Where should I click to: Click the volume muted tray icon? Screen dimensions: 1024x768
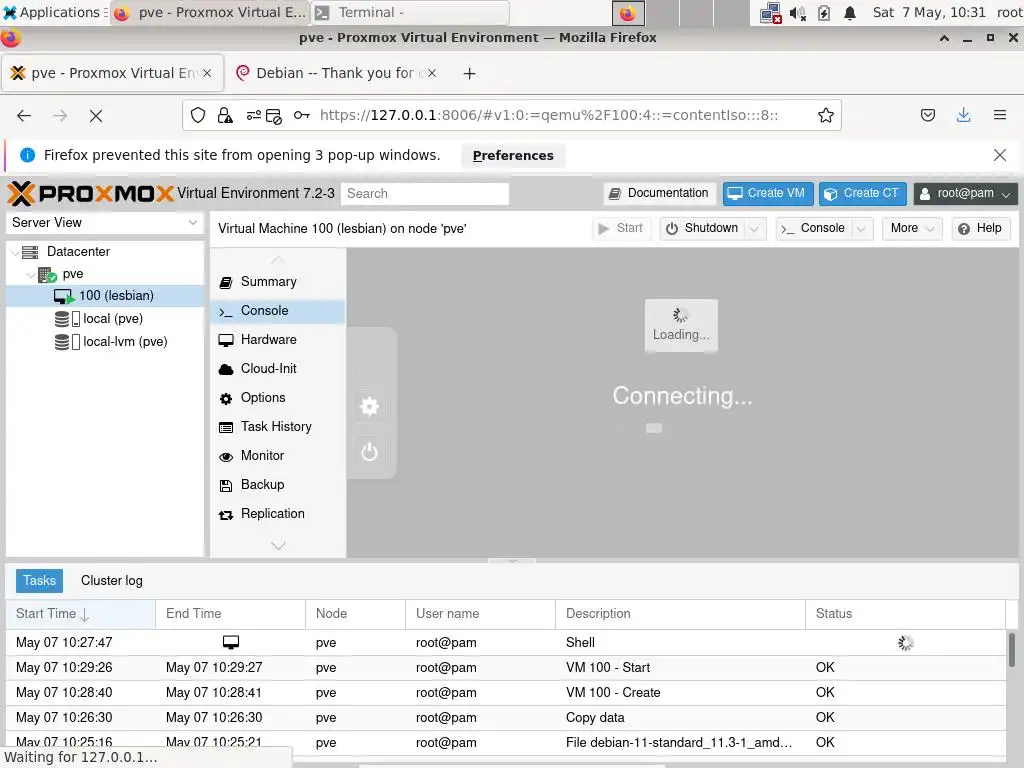tap(797, 13)
